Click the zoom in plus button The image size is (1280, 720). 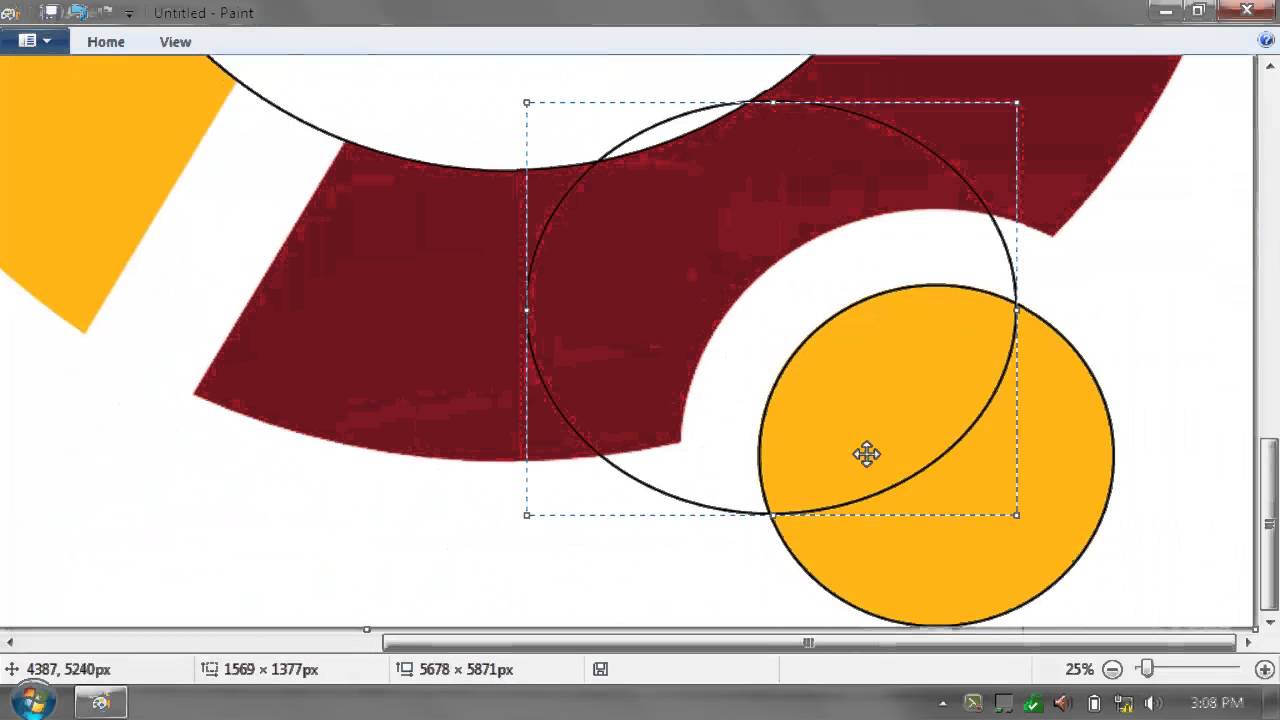point(1264,669)
